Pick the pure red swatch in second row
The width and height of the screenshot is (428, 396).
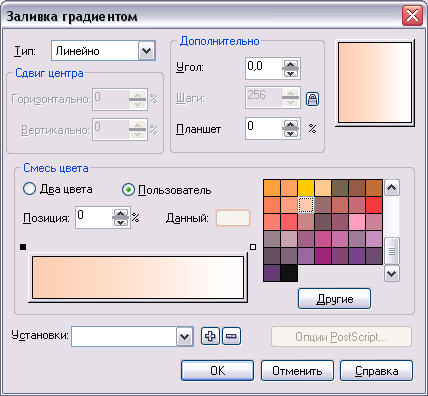(374, 205)
